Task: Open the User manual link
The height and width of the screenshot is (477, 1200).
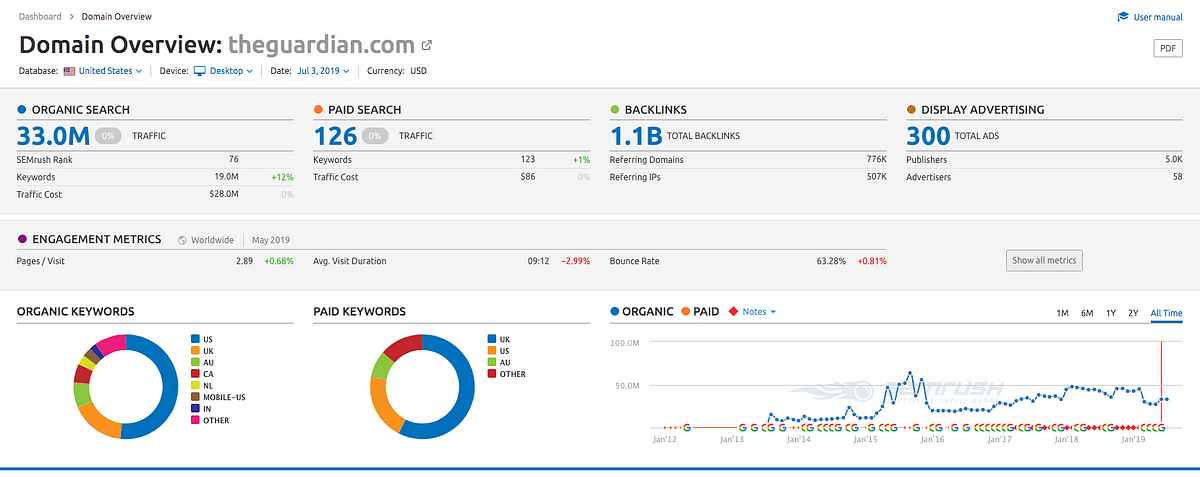Action: pyautogui.click(x=1159, y=17)
